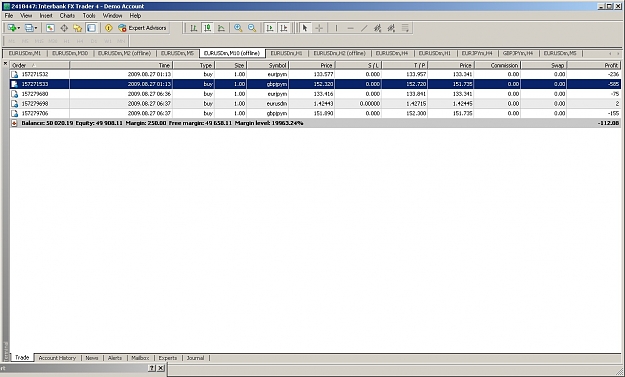Open the Alerts terminal tab
Screen dimensions: 625x377
point(115,358)
